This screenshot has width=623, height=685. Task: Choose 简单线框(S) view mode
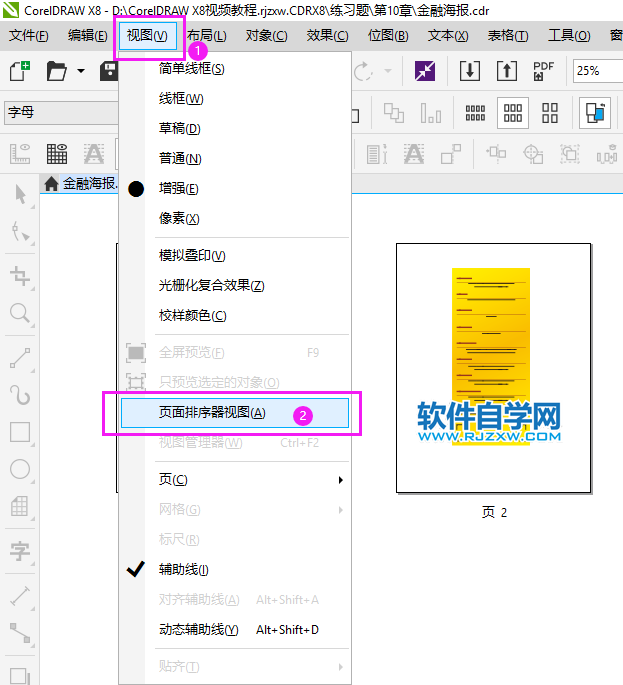(x=235, y=69)
